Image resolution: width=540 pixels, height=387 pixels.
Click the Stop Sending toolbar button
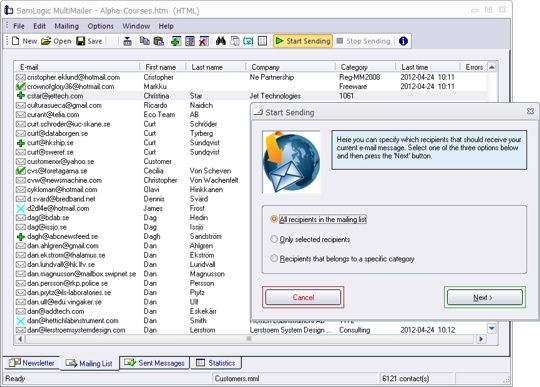(x=363, y=41)
